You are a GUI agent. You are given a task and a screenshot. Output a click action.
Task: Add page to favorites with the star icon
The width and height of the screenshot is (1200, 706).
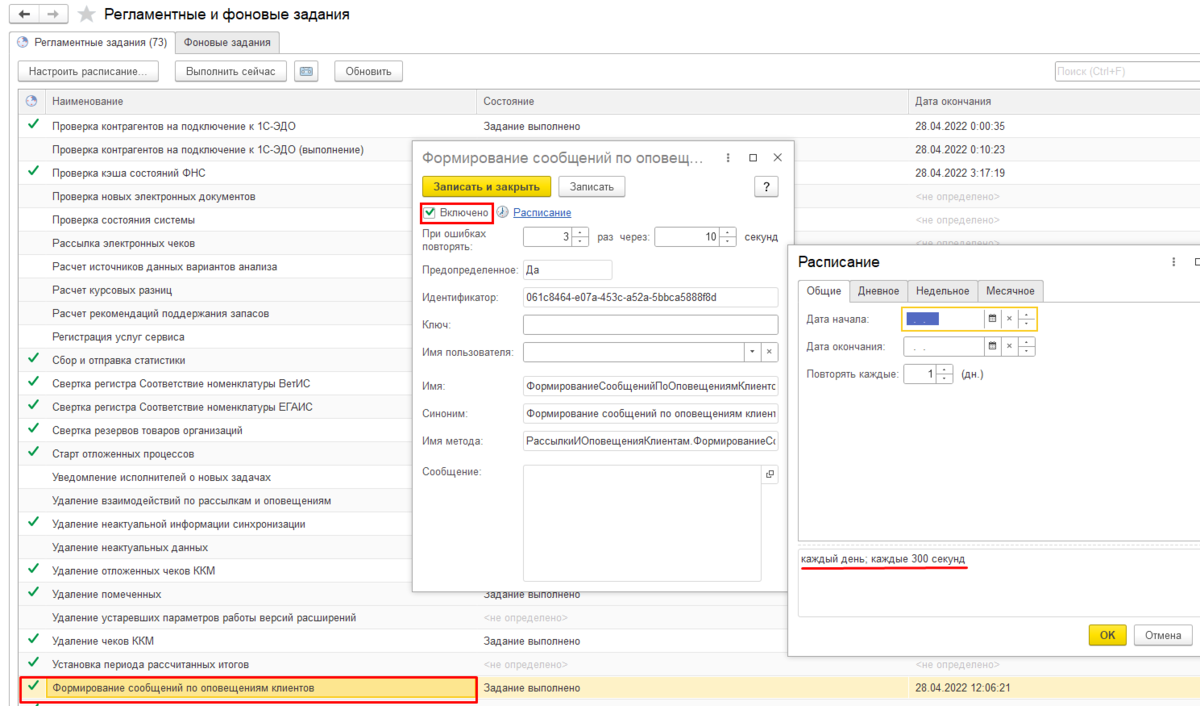click(88, 14)
